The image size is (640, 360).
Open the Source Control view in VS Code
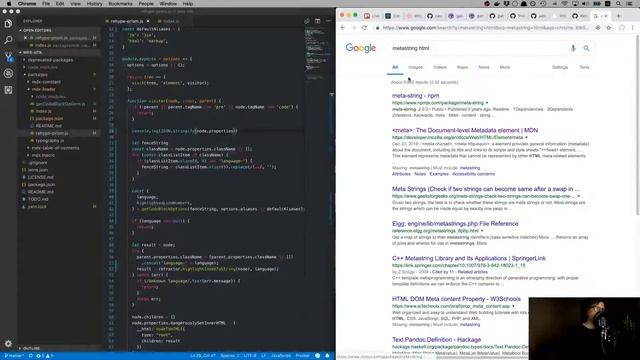[8, 57]
